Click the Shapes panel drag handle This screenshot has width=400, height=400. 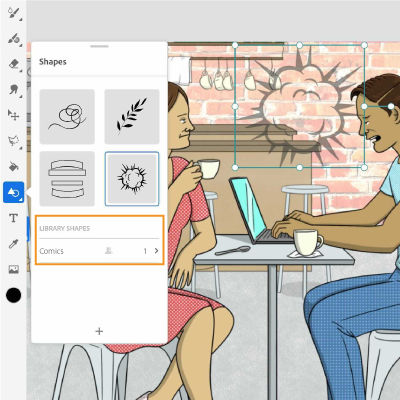point(99,46)
